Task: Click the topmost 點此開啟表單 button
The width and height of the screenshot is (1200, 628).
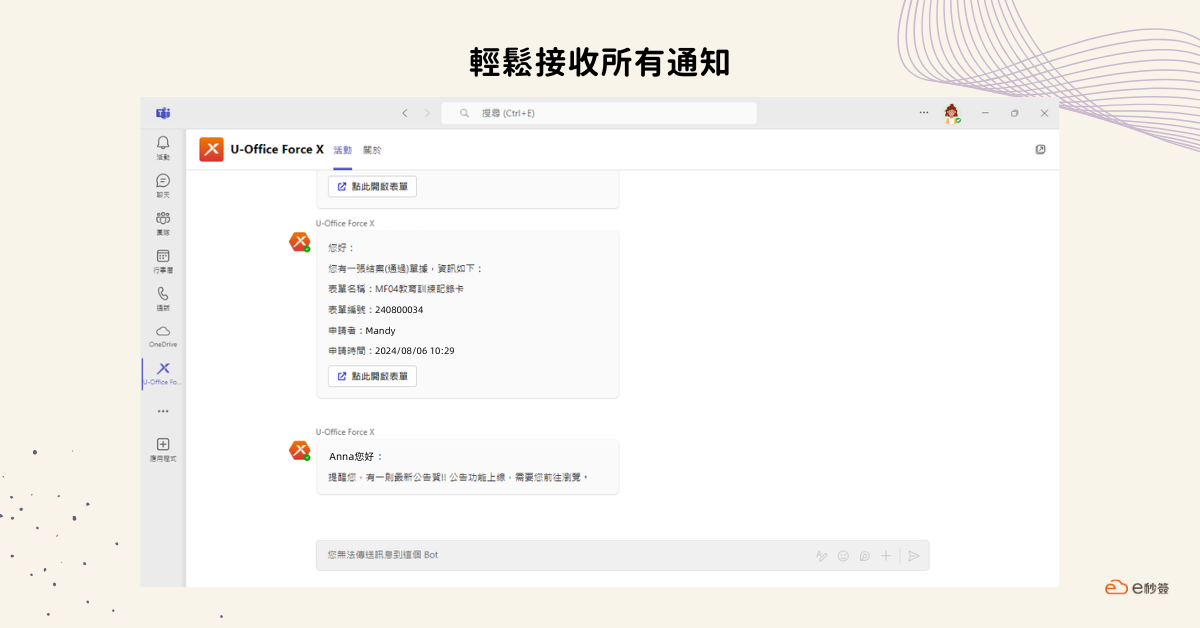Action: click(x=372, y=186)
